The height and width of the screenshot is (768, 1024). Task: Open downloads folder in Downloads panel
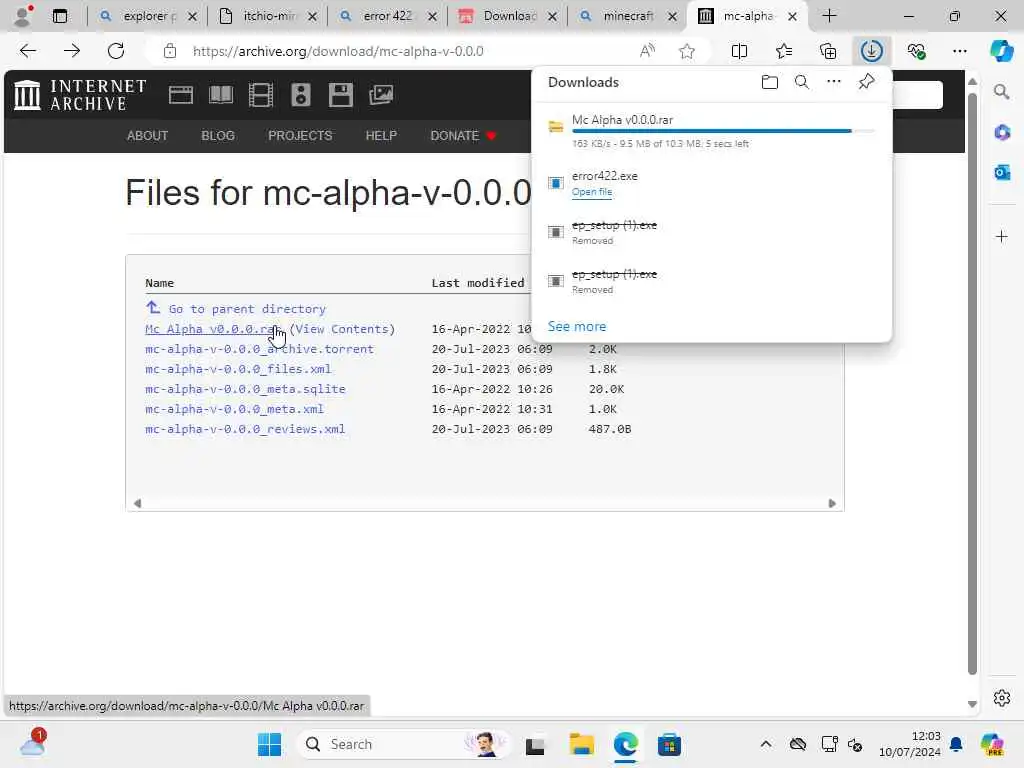770,82
